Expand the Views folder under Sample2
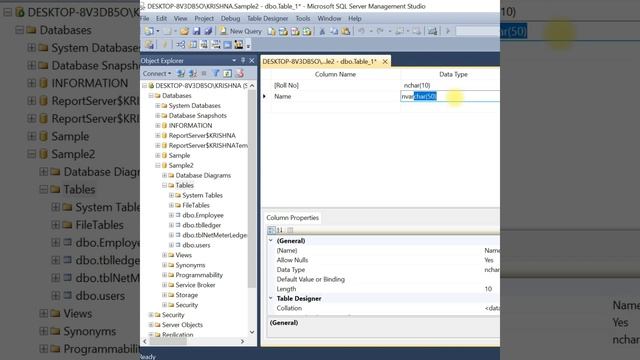 click(164, 255)
